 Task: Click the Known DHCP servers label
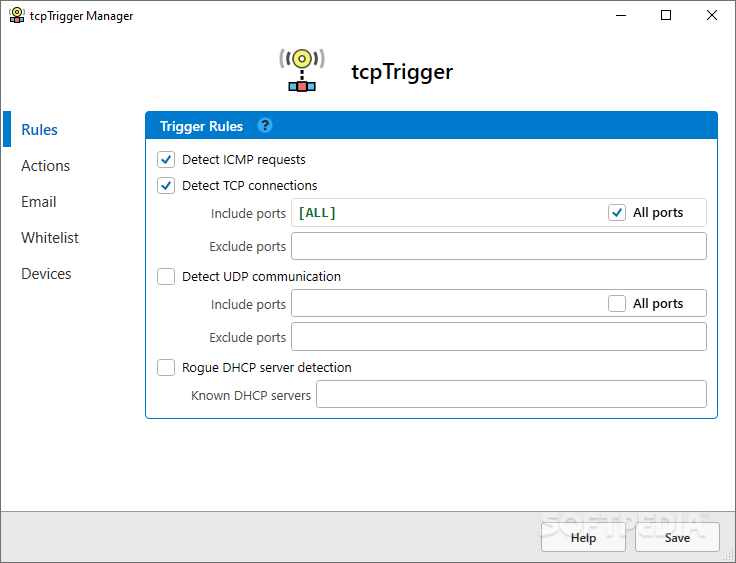point(251,396)
